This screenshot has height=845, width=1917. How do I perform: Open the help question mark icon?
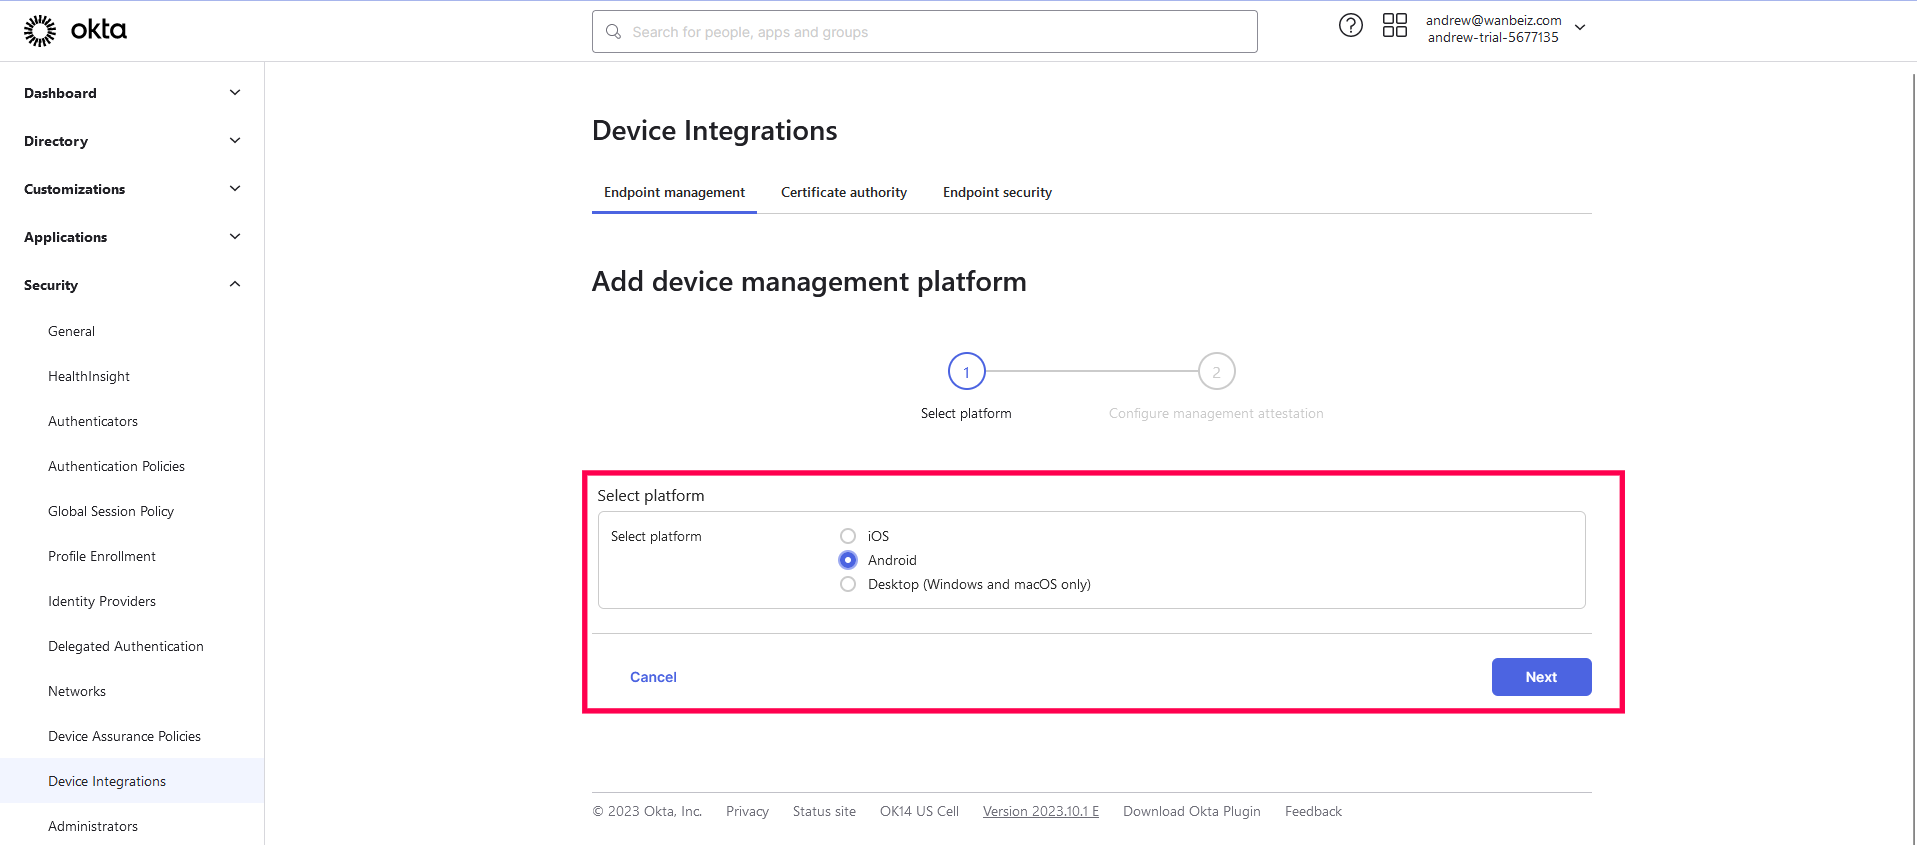point(1350,26)
